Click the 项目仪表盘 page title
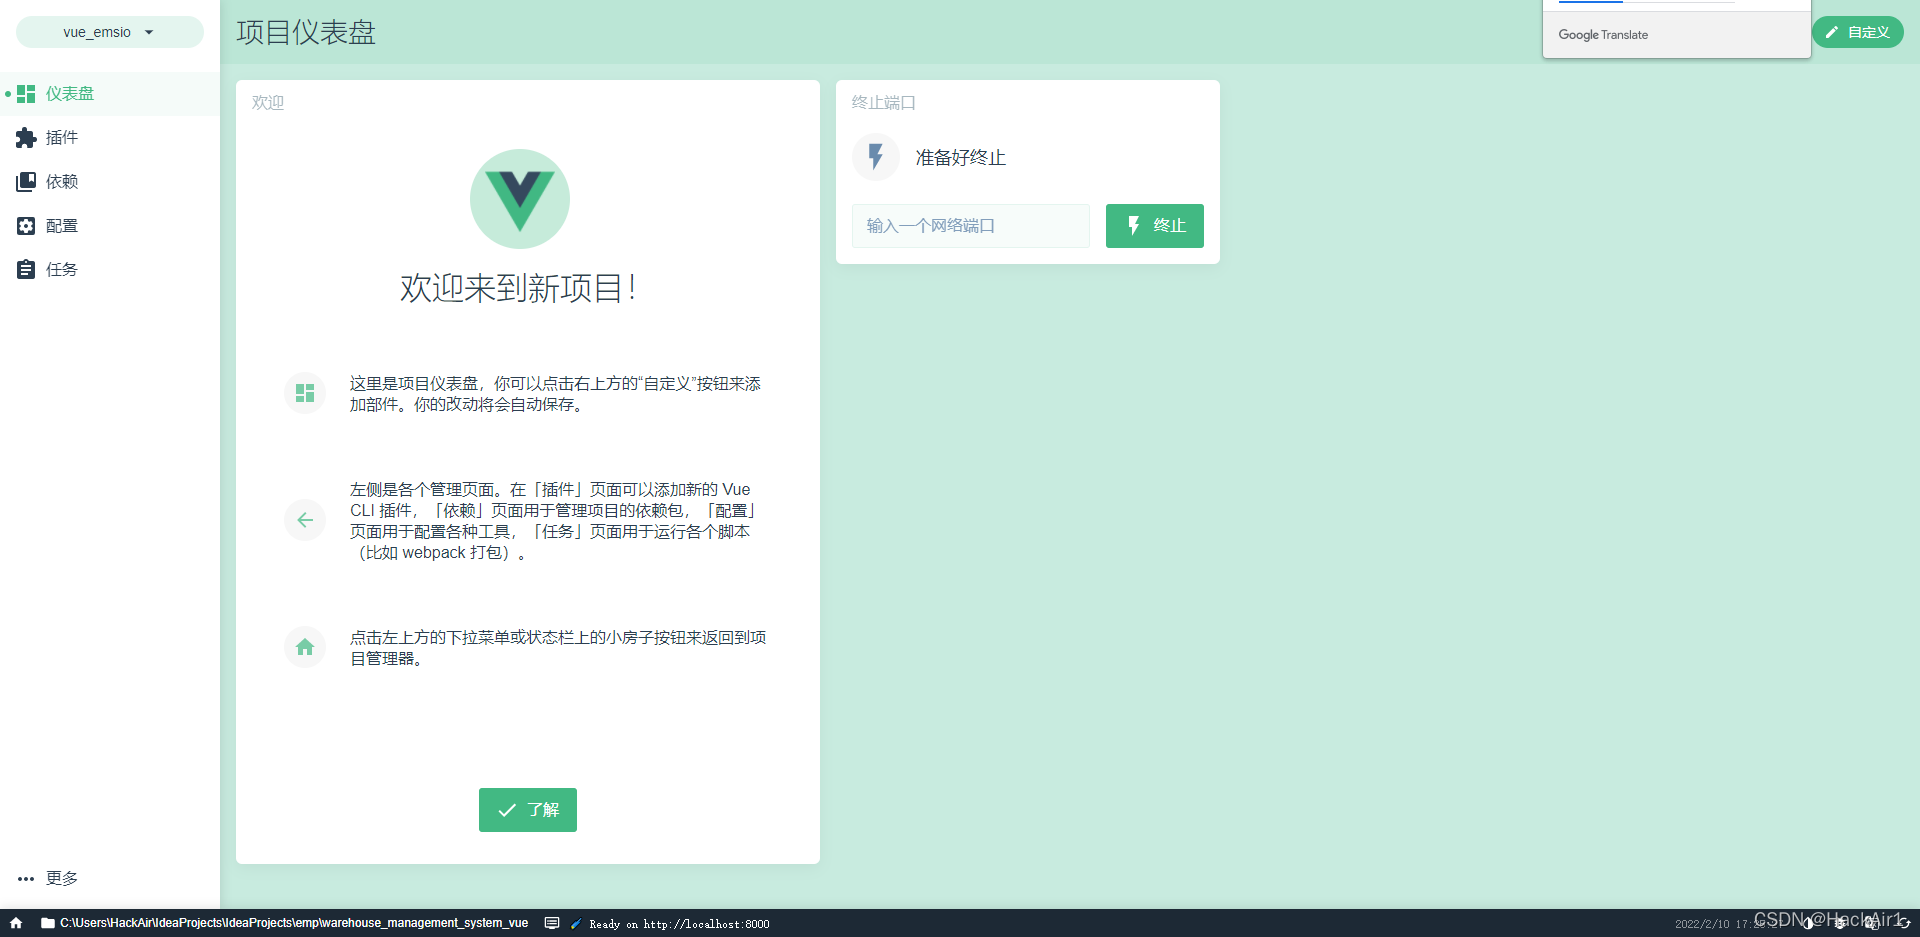Viewport: 1920px width, 937px height. tap(306, 32)
